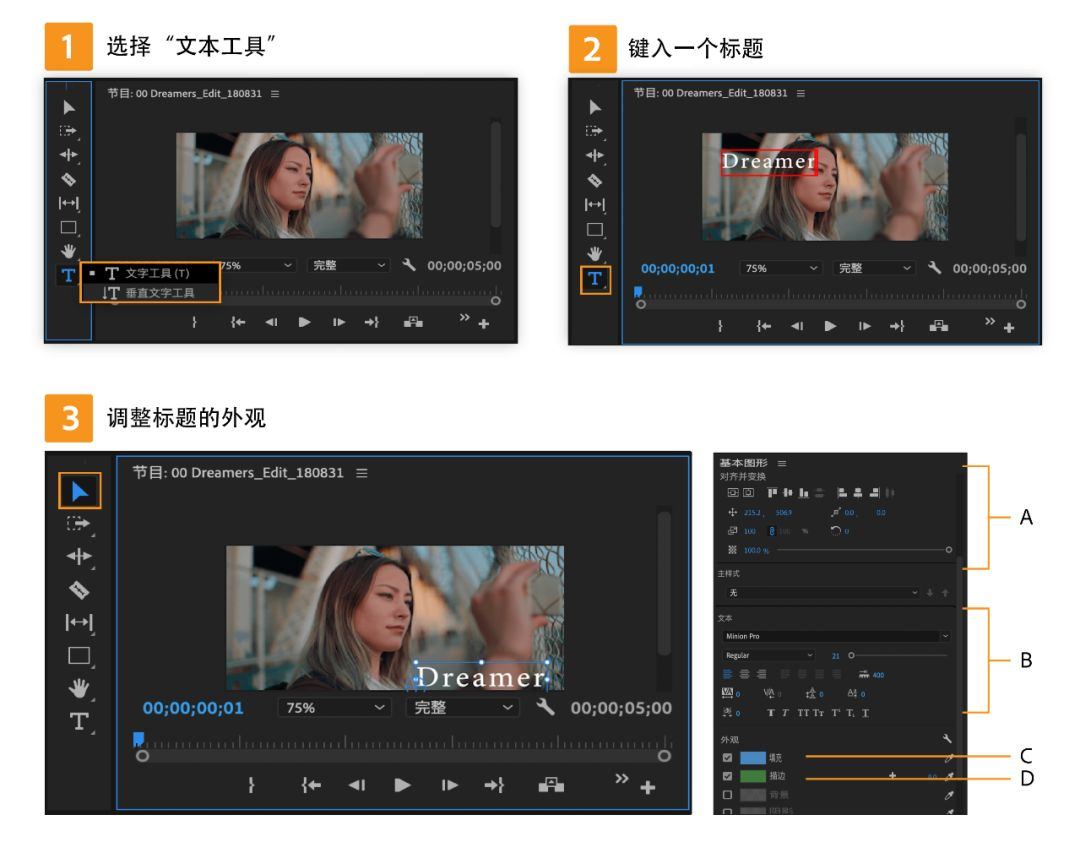
Task: Play the clip in step 2 monitor
Action: (x=830, y=326)
